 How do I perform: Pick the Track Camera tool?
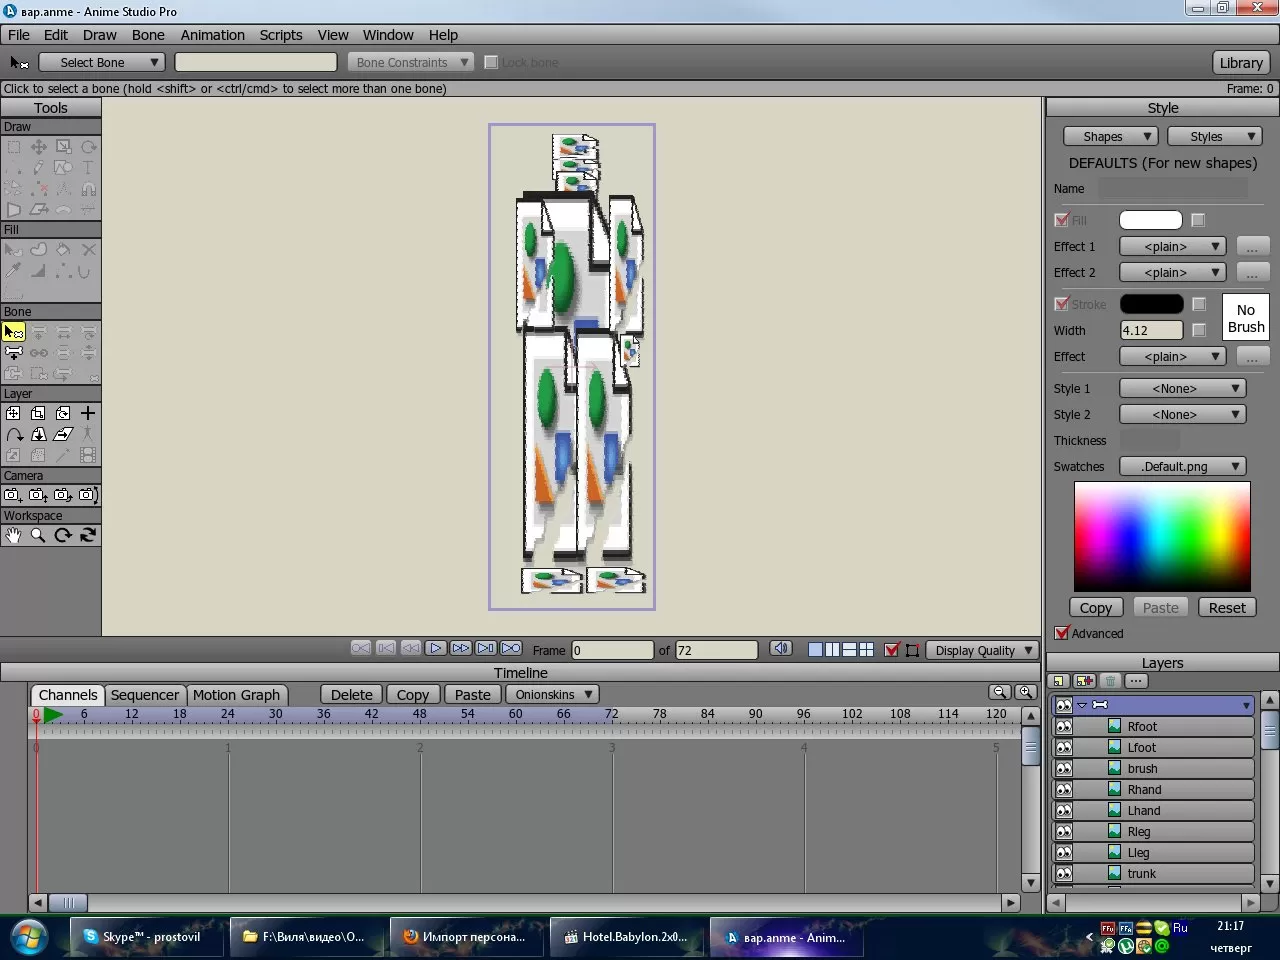pyautogui.click(x=12, y=495)
